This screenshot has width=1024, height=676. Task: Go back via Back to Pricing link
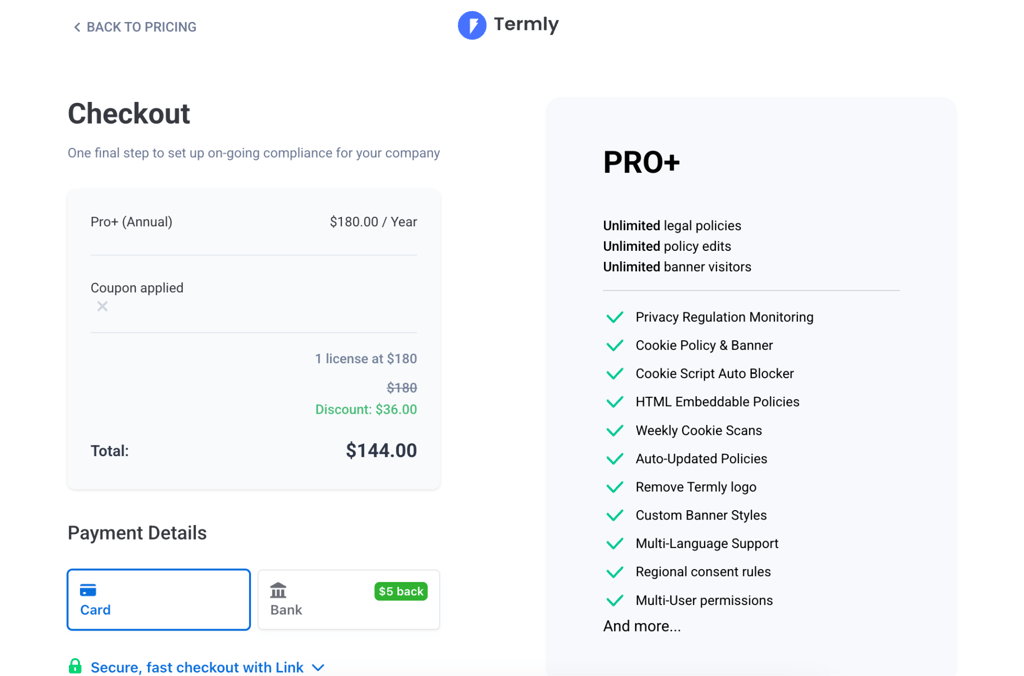(x=135, y=27)
